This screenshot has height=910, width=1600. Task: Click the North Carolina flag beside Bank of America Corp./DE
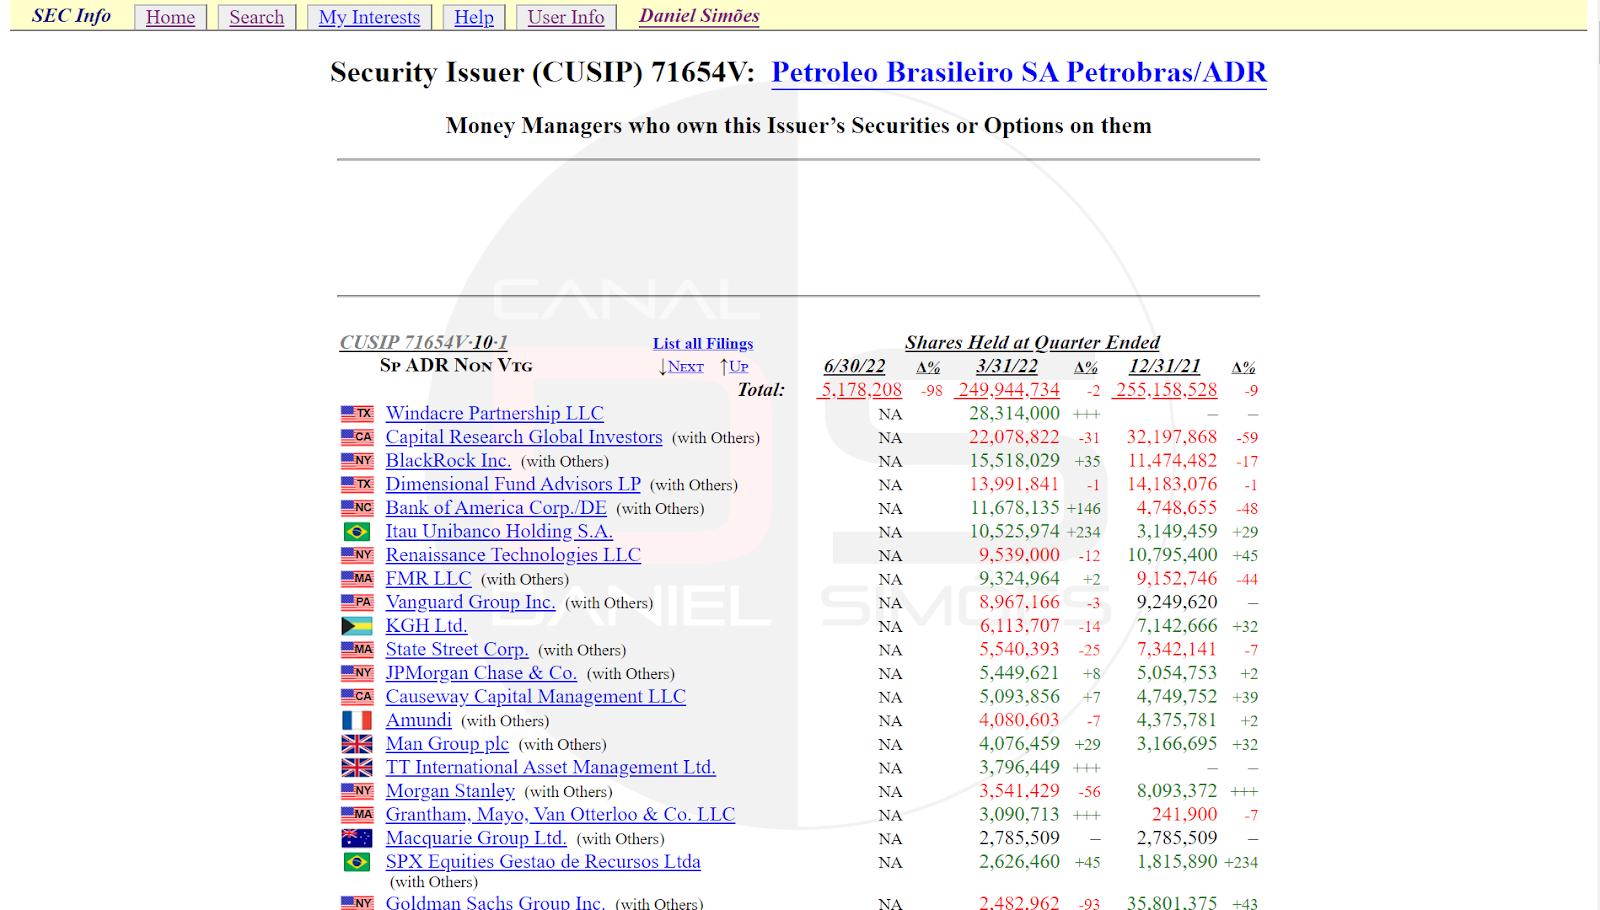[357, 508]
